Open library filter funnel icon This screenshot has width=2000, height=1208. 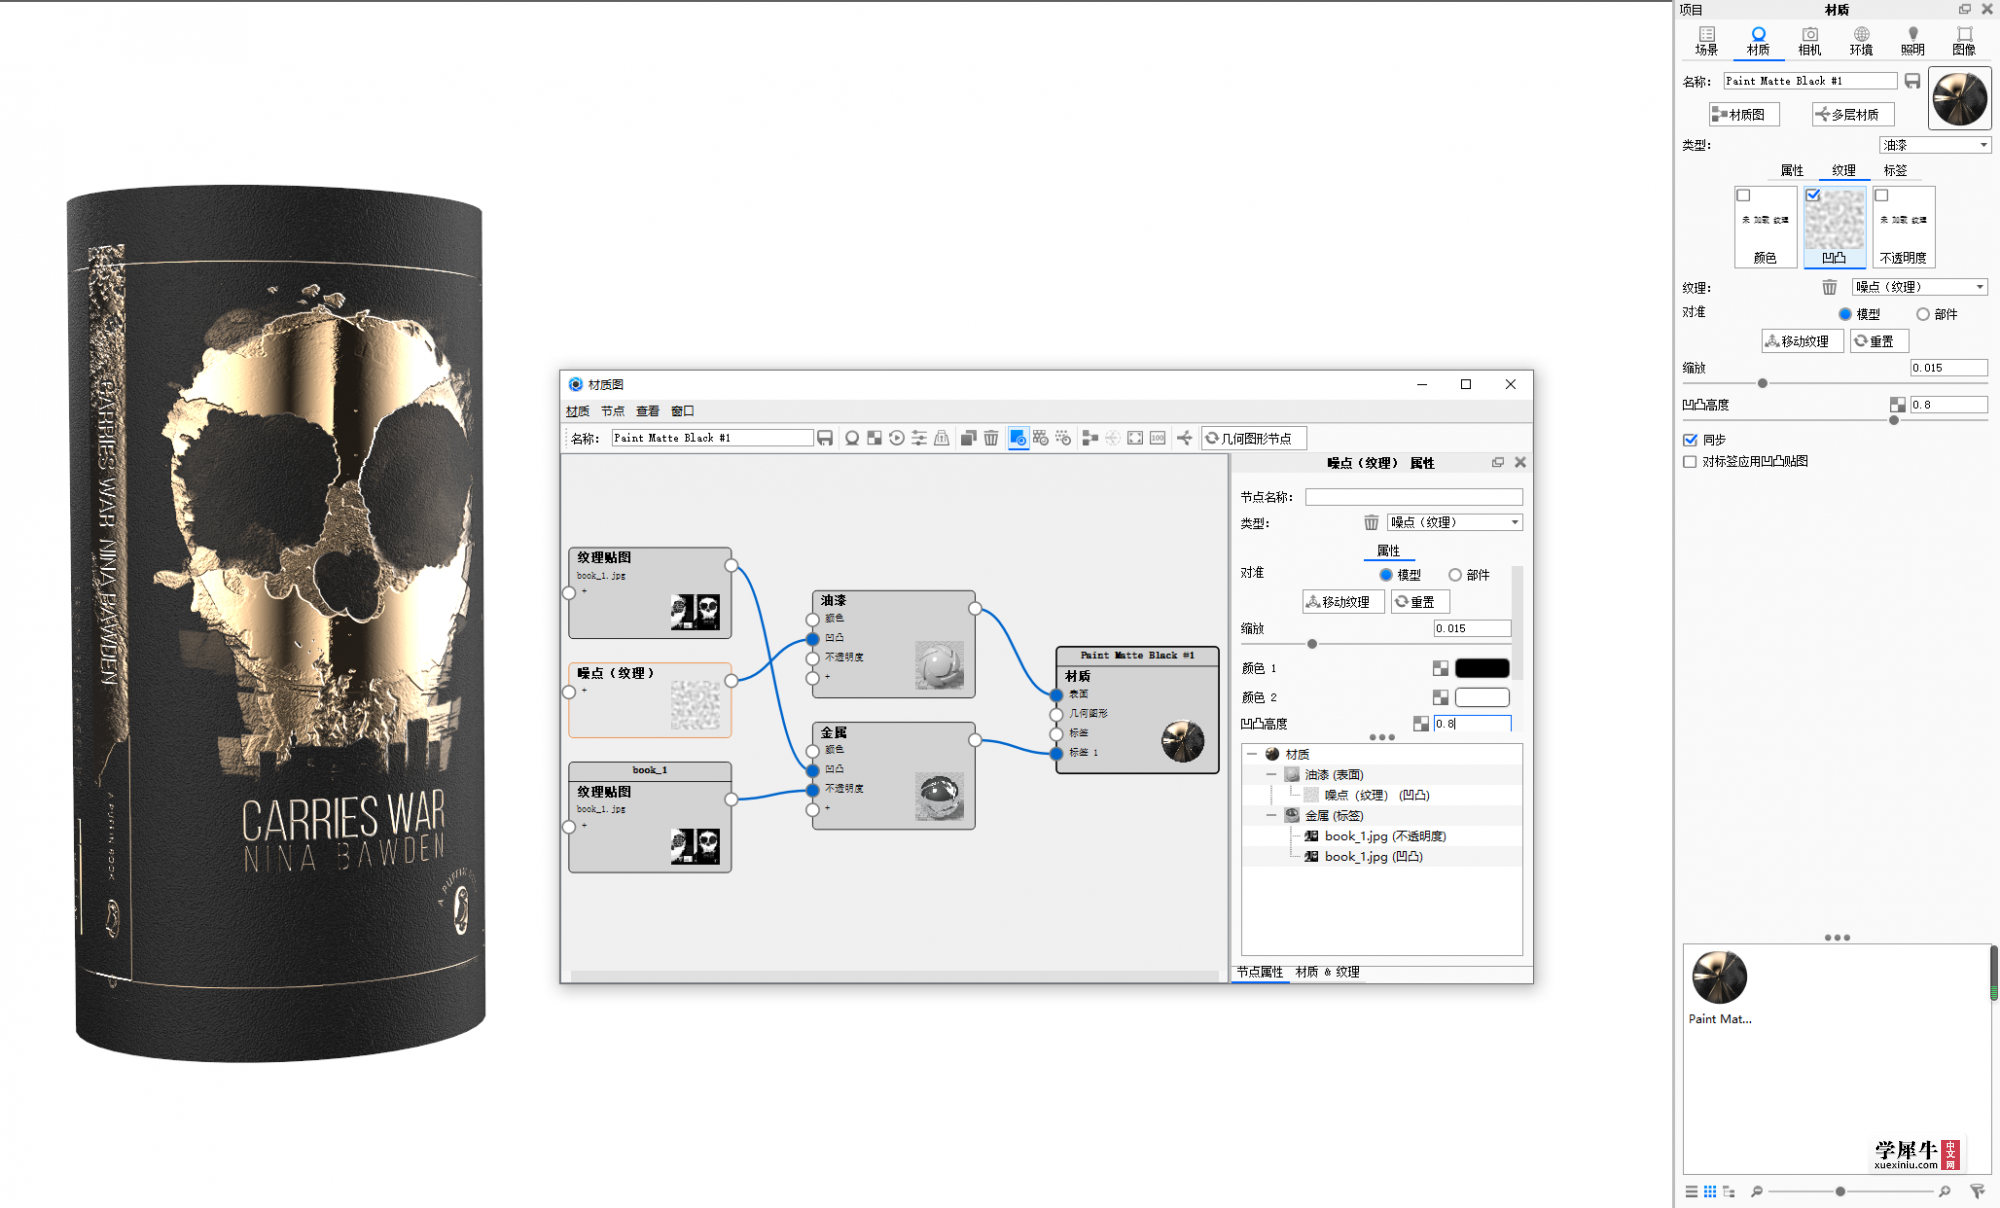click(x=1976, y=1191)
